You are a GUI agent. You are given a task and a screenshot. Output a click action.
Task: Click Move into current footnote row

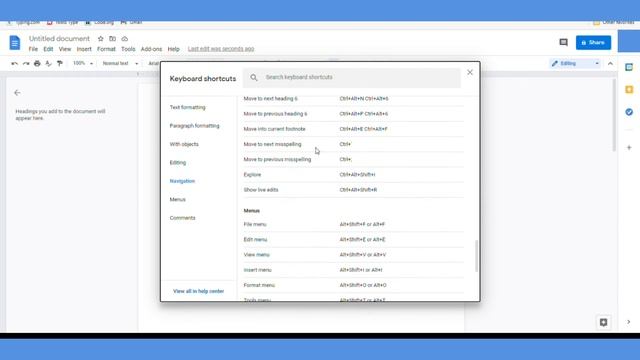tap(353, 129)
